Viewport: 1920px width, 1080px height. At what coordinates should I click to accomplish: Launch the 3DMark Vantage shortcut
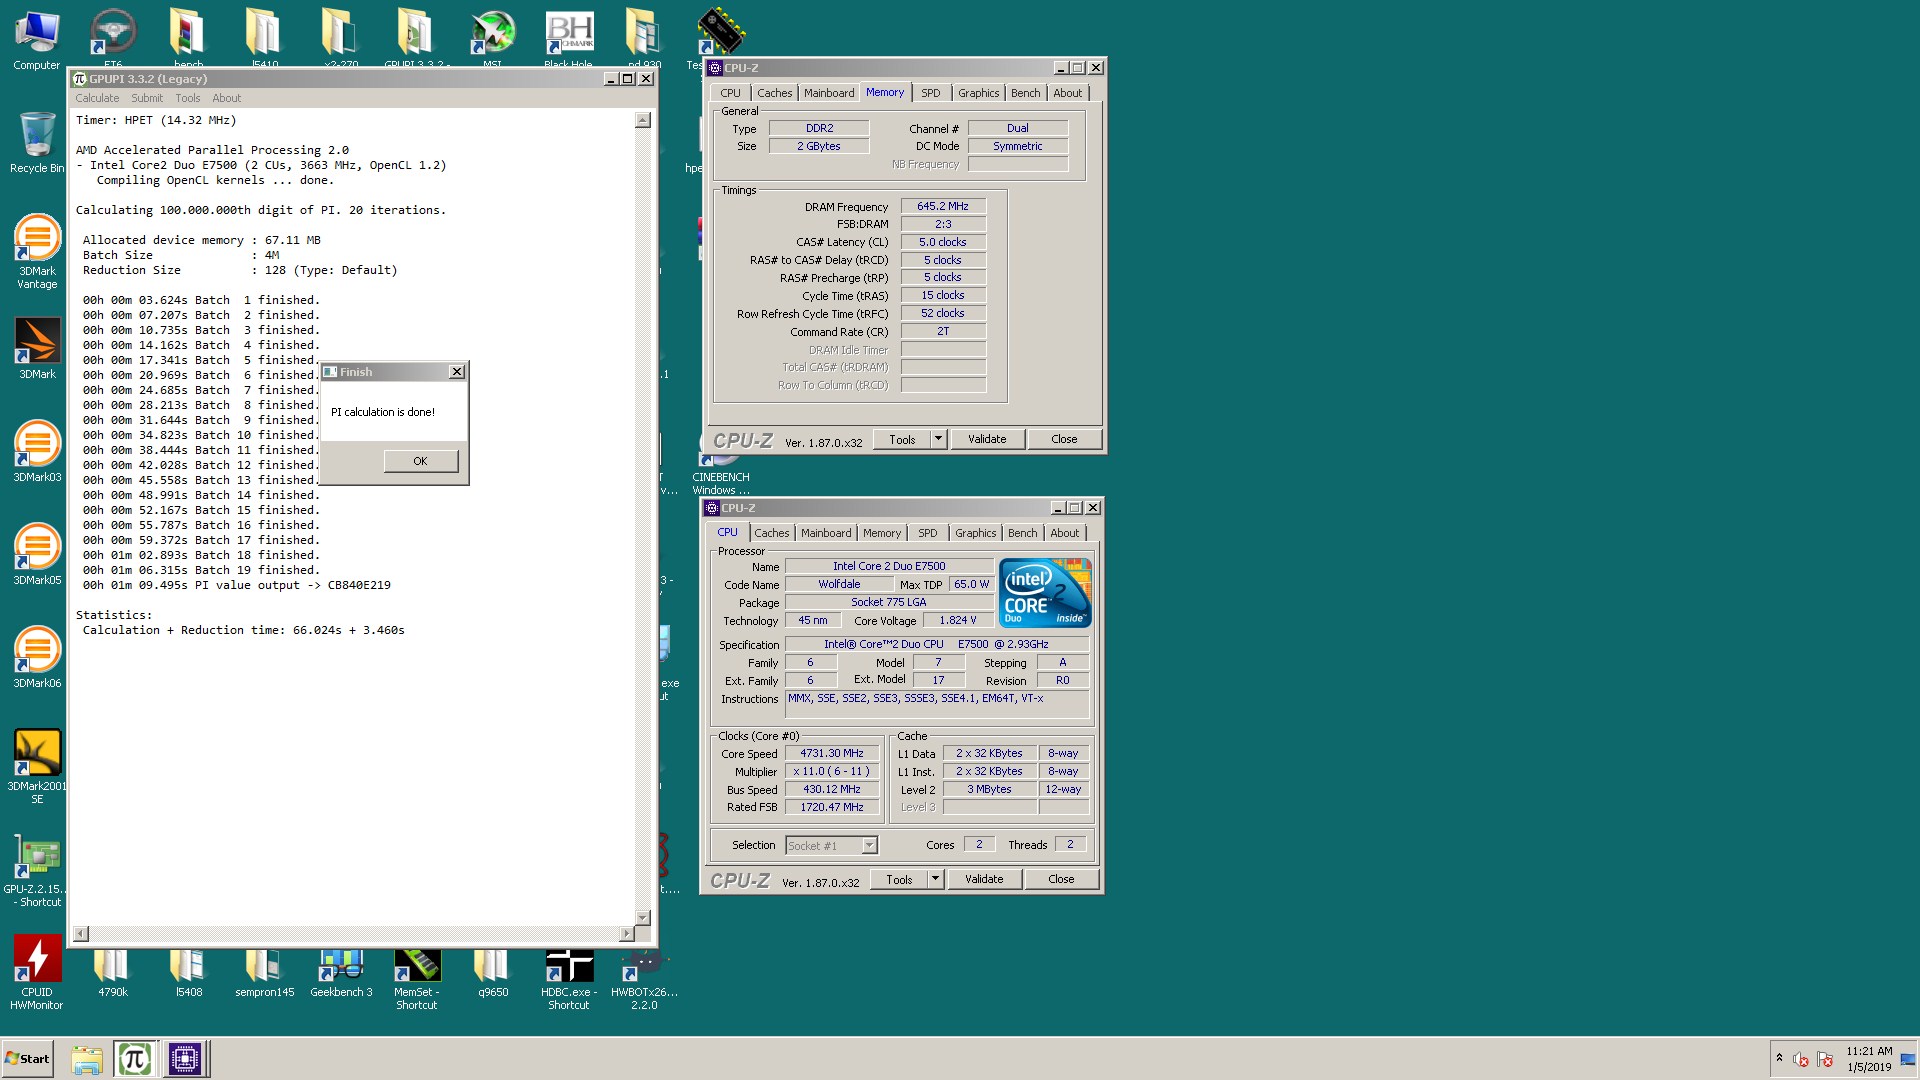(x=37, y=252)
